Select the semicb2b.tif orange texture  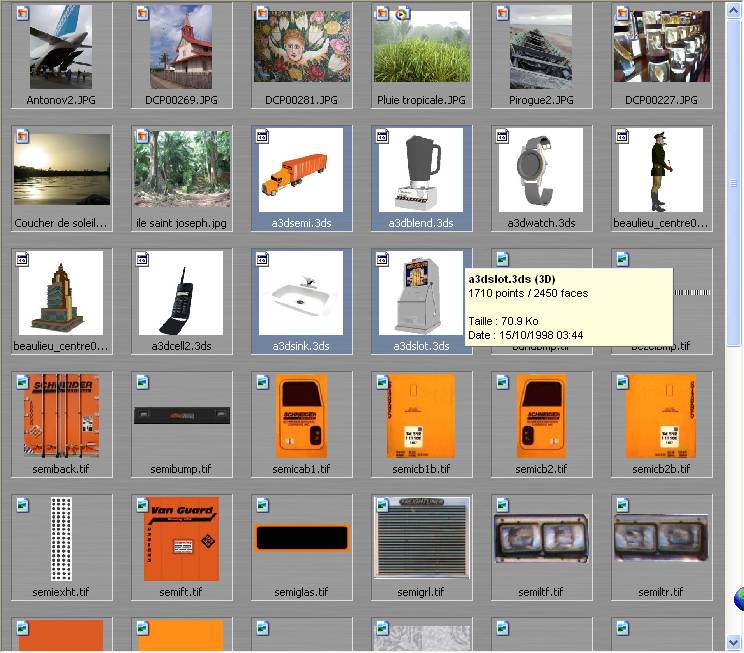661,416
